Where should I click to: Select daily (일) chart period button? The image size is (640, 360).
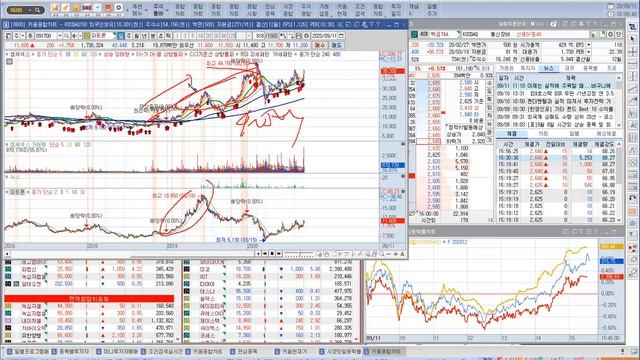pos(120,36)
